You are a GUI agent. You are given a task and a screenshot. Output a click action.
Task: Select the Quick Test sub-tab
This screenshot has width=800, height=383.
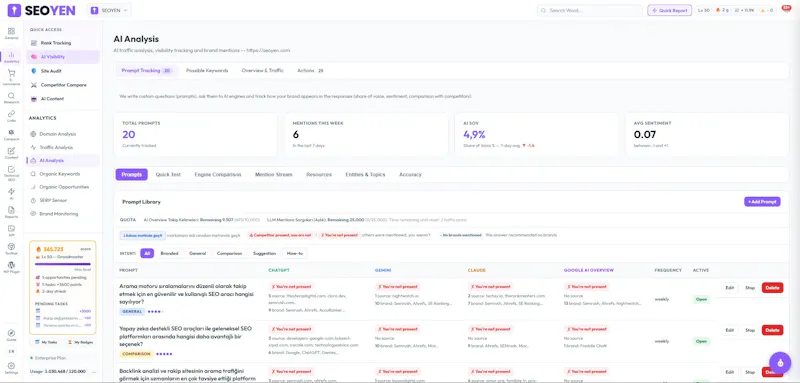tap(168, 174)
